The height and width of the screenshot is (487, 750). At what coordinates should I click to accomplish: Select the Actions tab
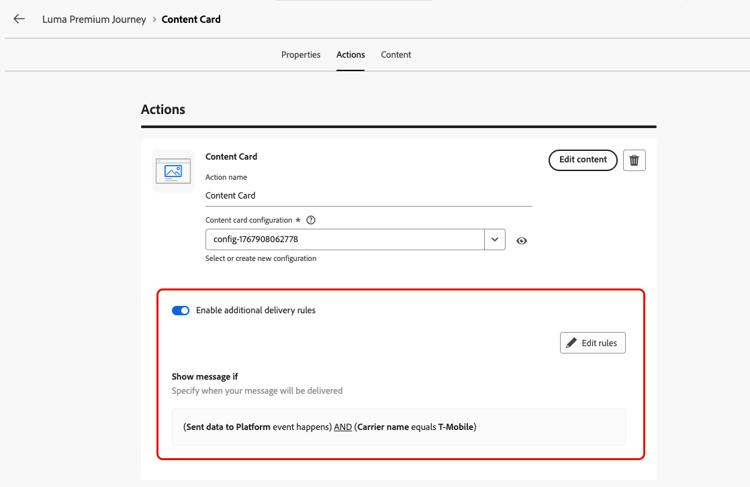coord(350,55)
